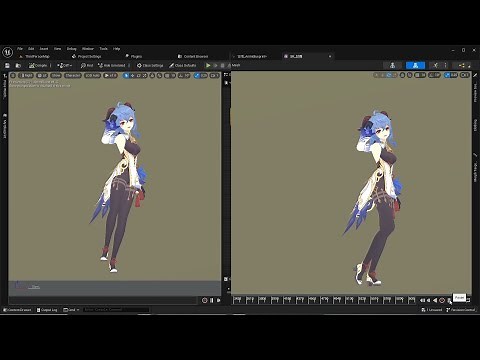Open the Asset menu

[44, 49]
